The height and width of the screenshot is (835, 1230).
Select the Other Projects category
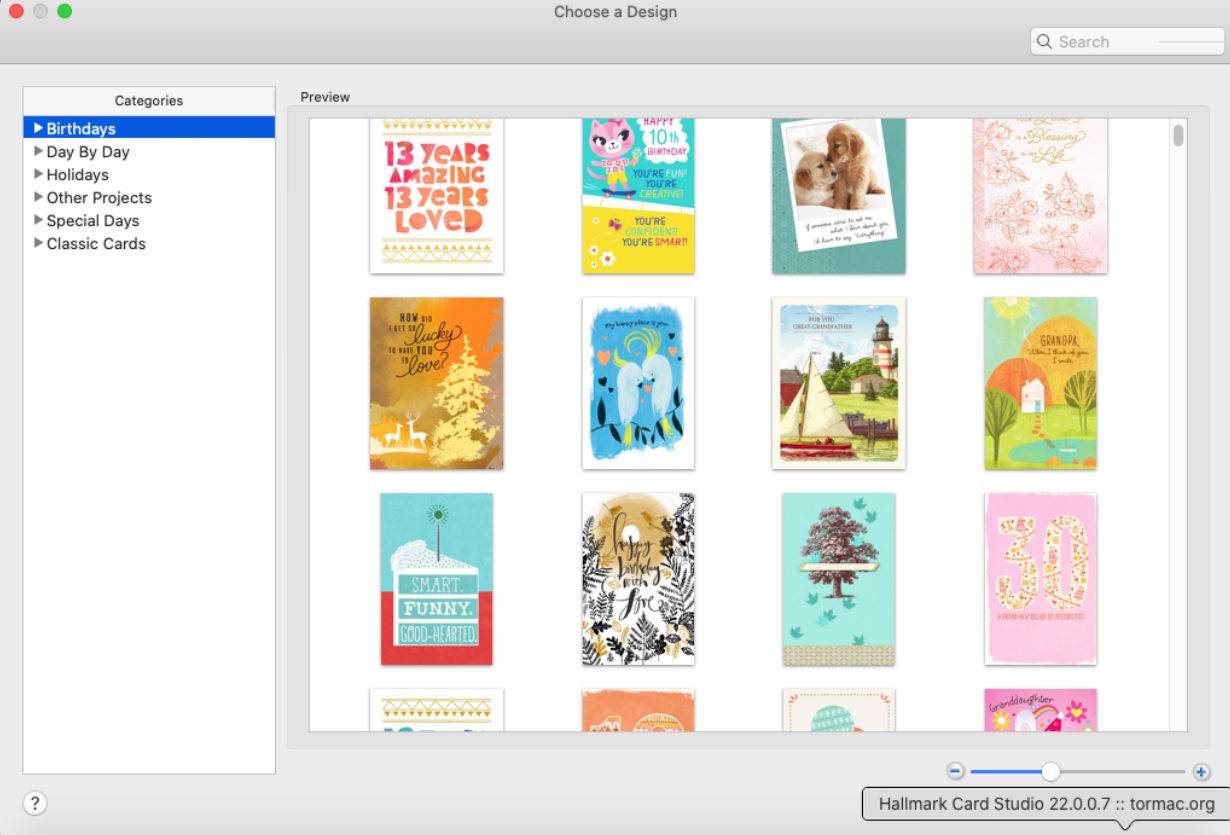(x=99, y=198)
